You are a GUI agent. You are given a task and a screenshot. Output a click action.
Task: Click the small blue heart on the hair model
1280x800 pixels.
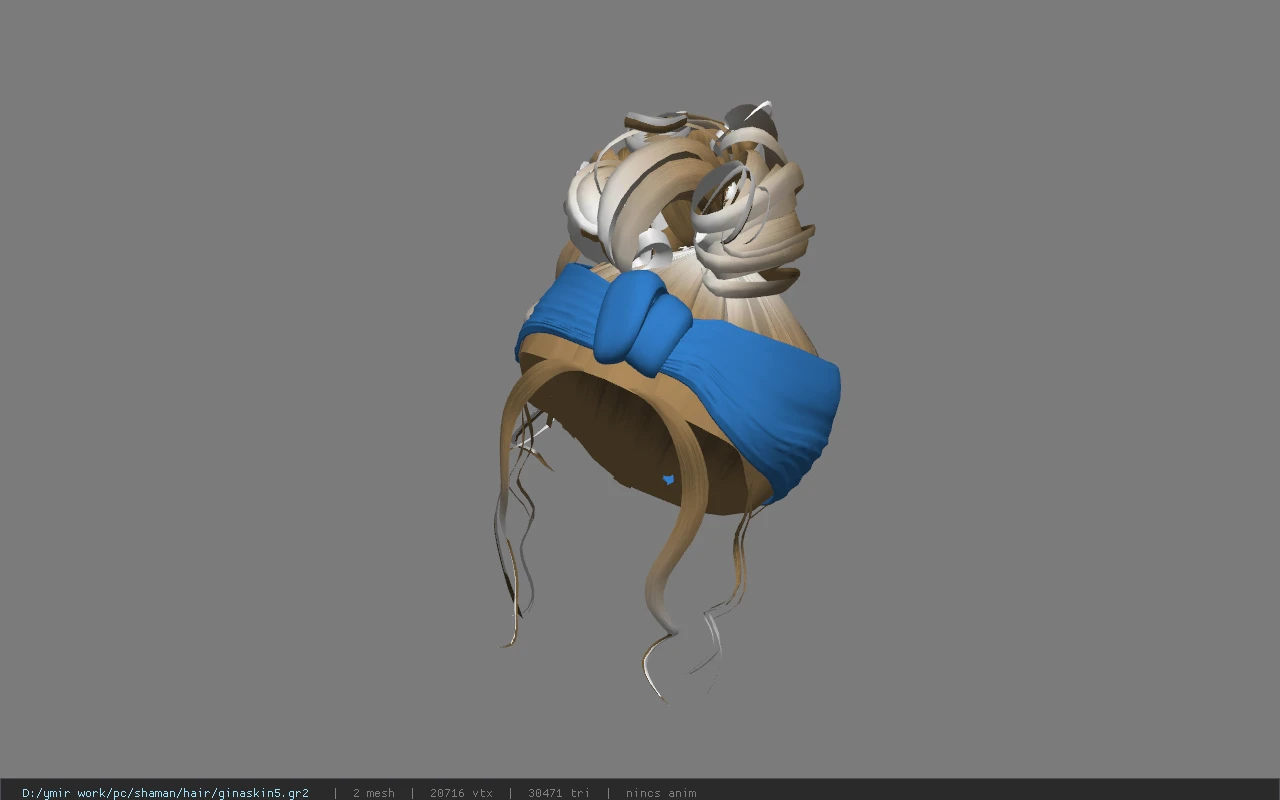pos(668,481)
